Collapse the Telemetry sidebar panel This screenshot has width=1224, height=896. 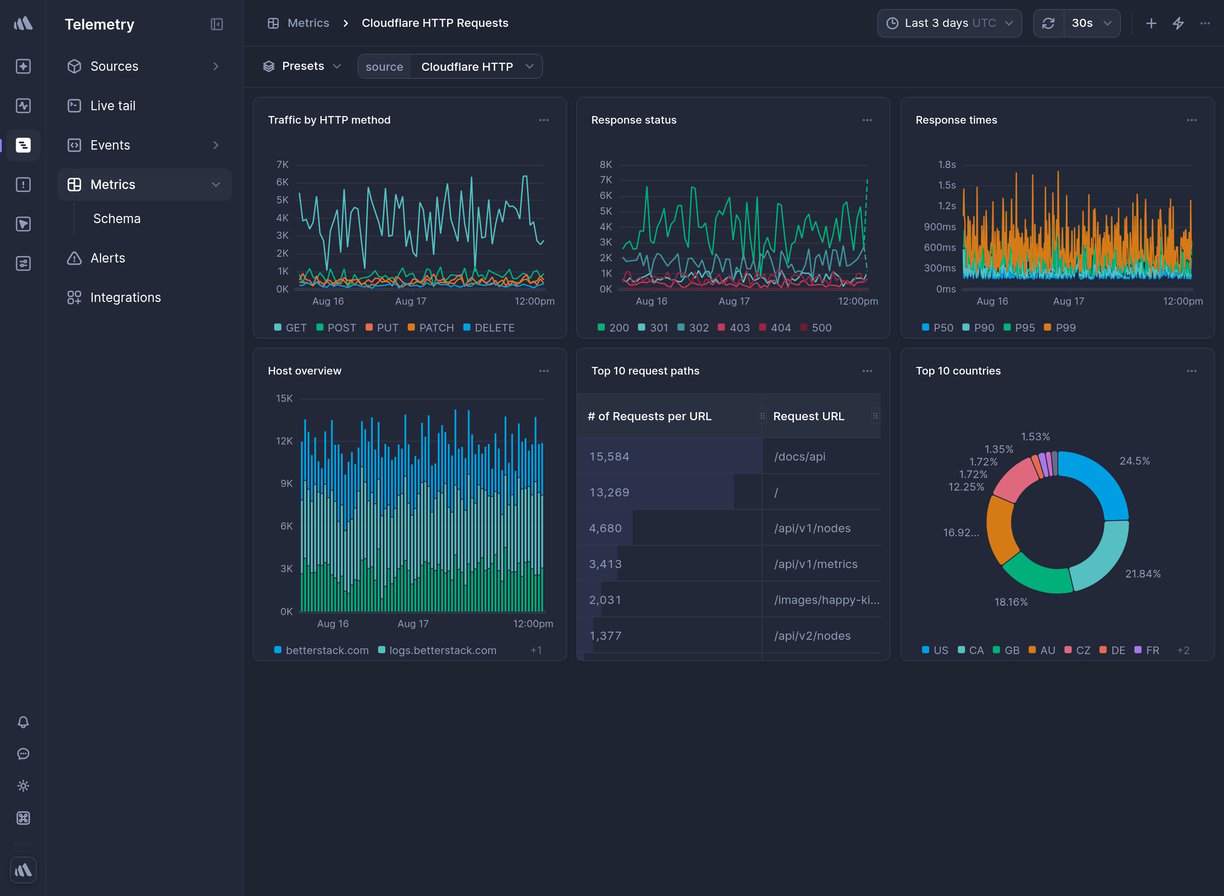217,24
